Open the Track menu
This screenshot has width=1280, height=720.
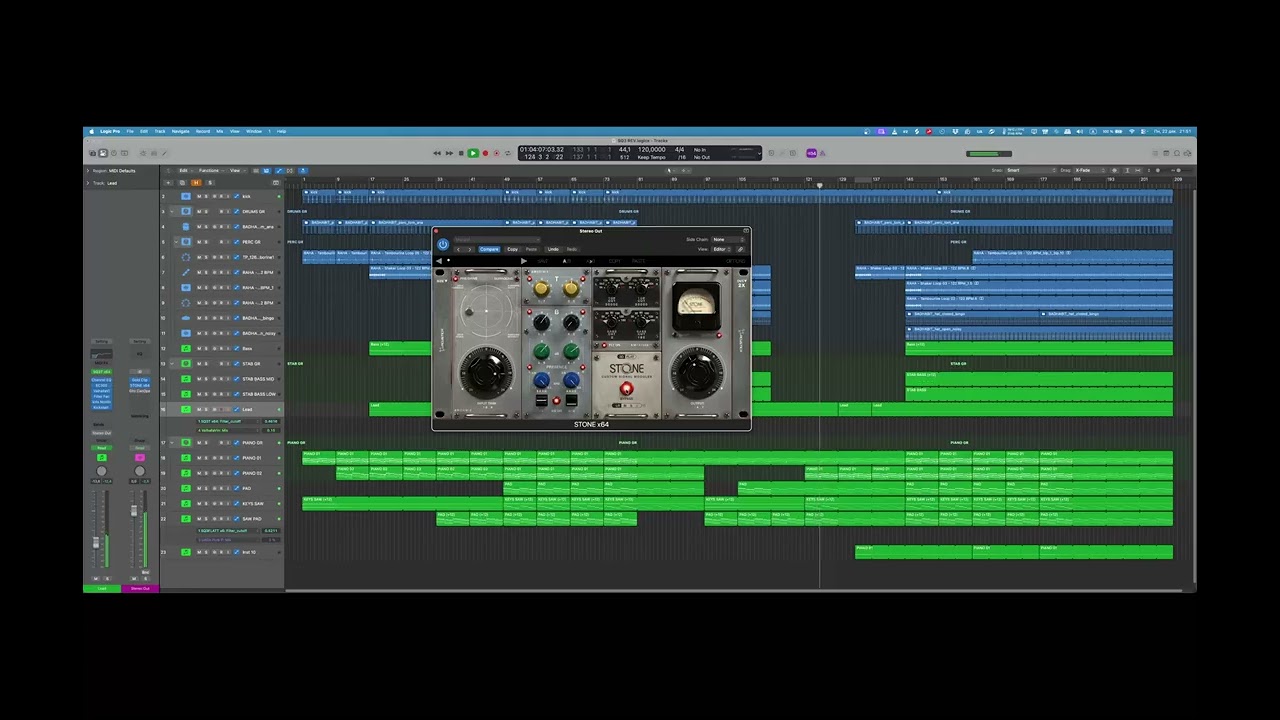[x=160, y=131]
